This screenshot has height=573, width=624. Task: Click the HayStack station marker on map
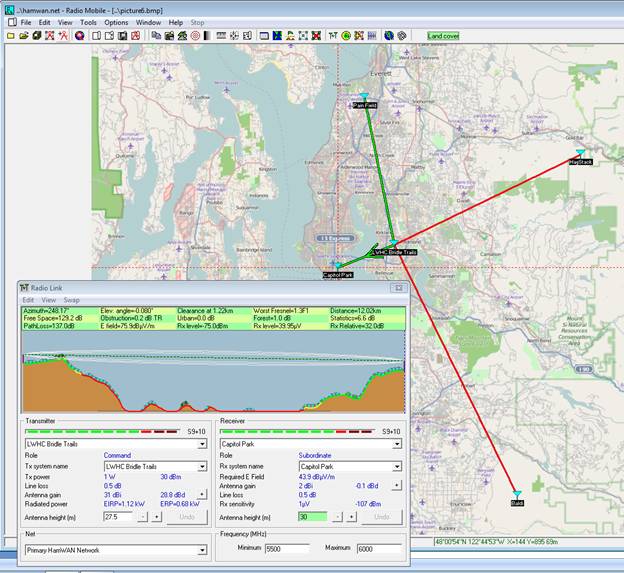click(x=580, y=154)
